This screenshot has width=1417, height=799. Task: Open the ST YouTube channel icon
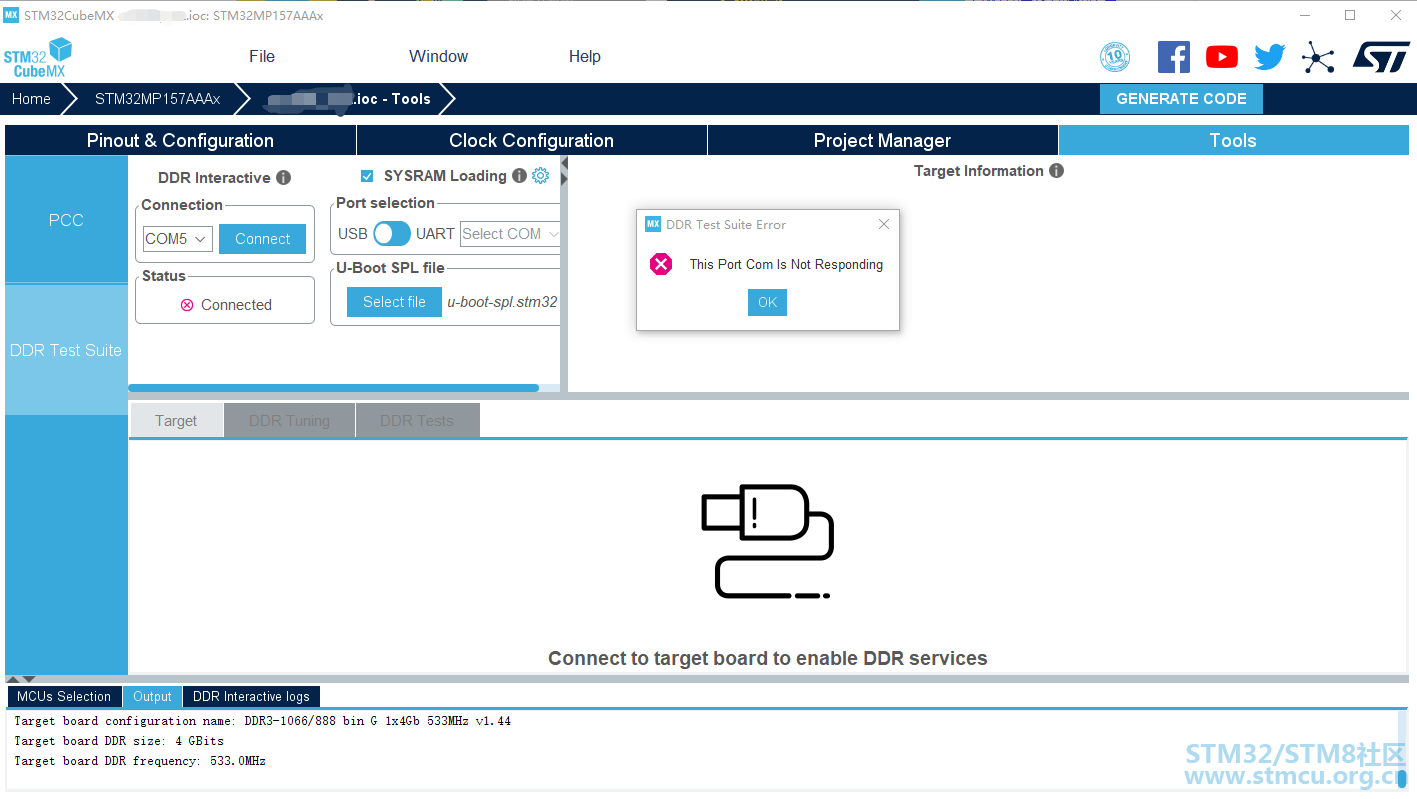1221,57
